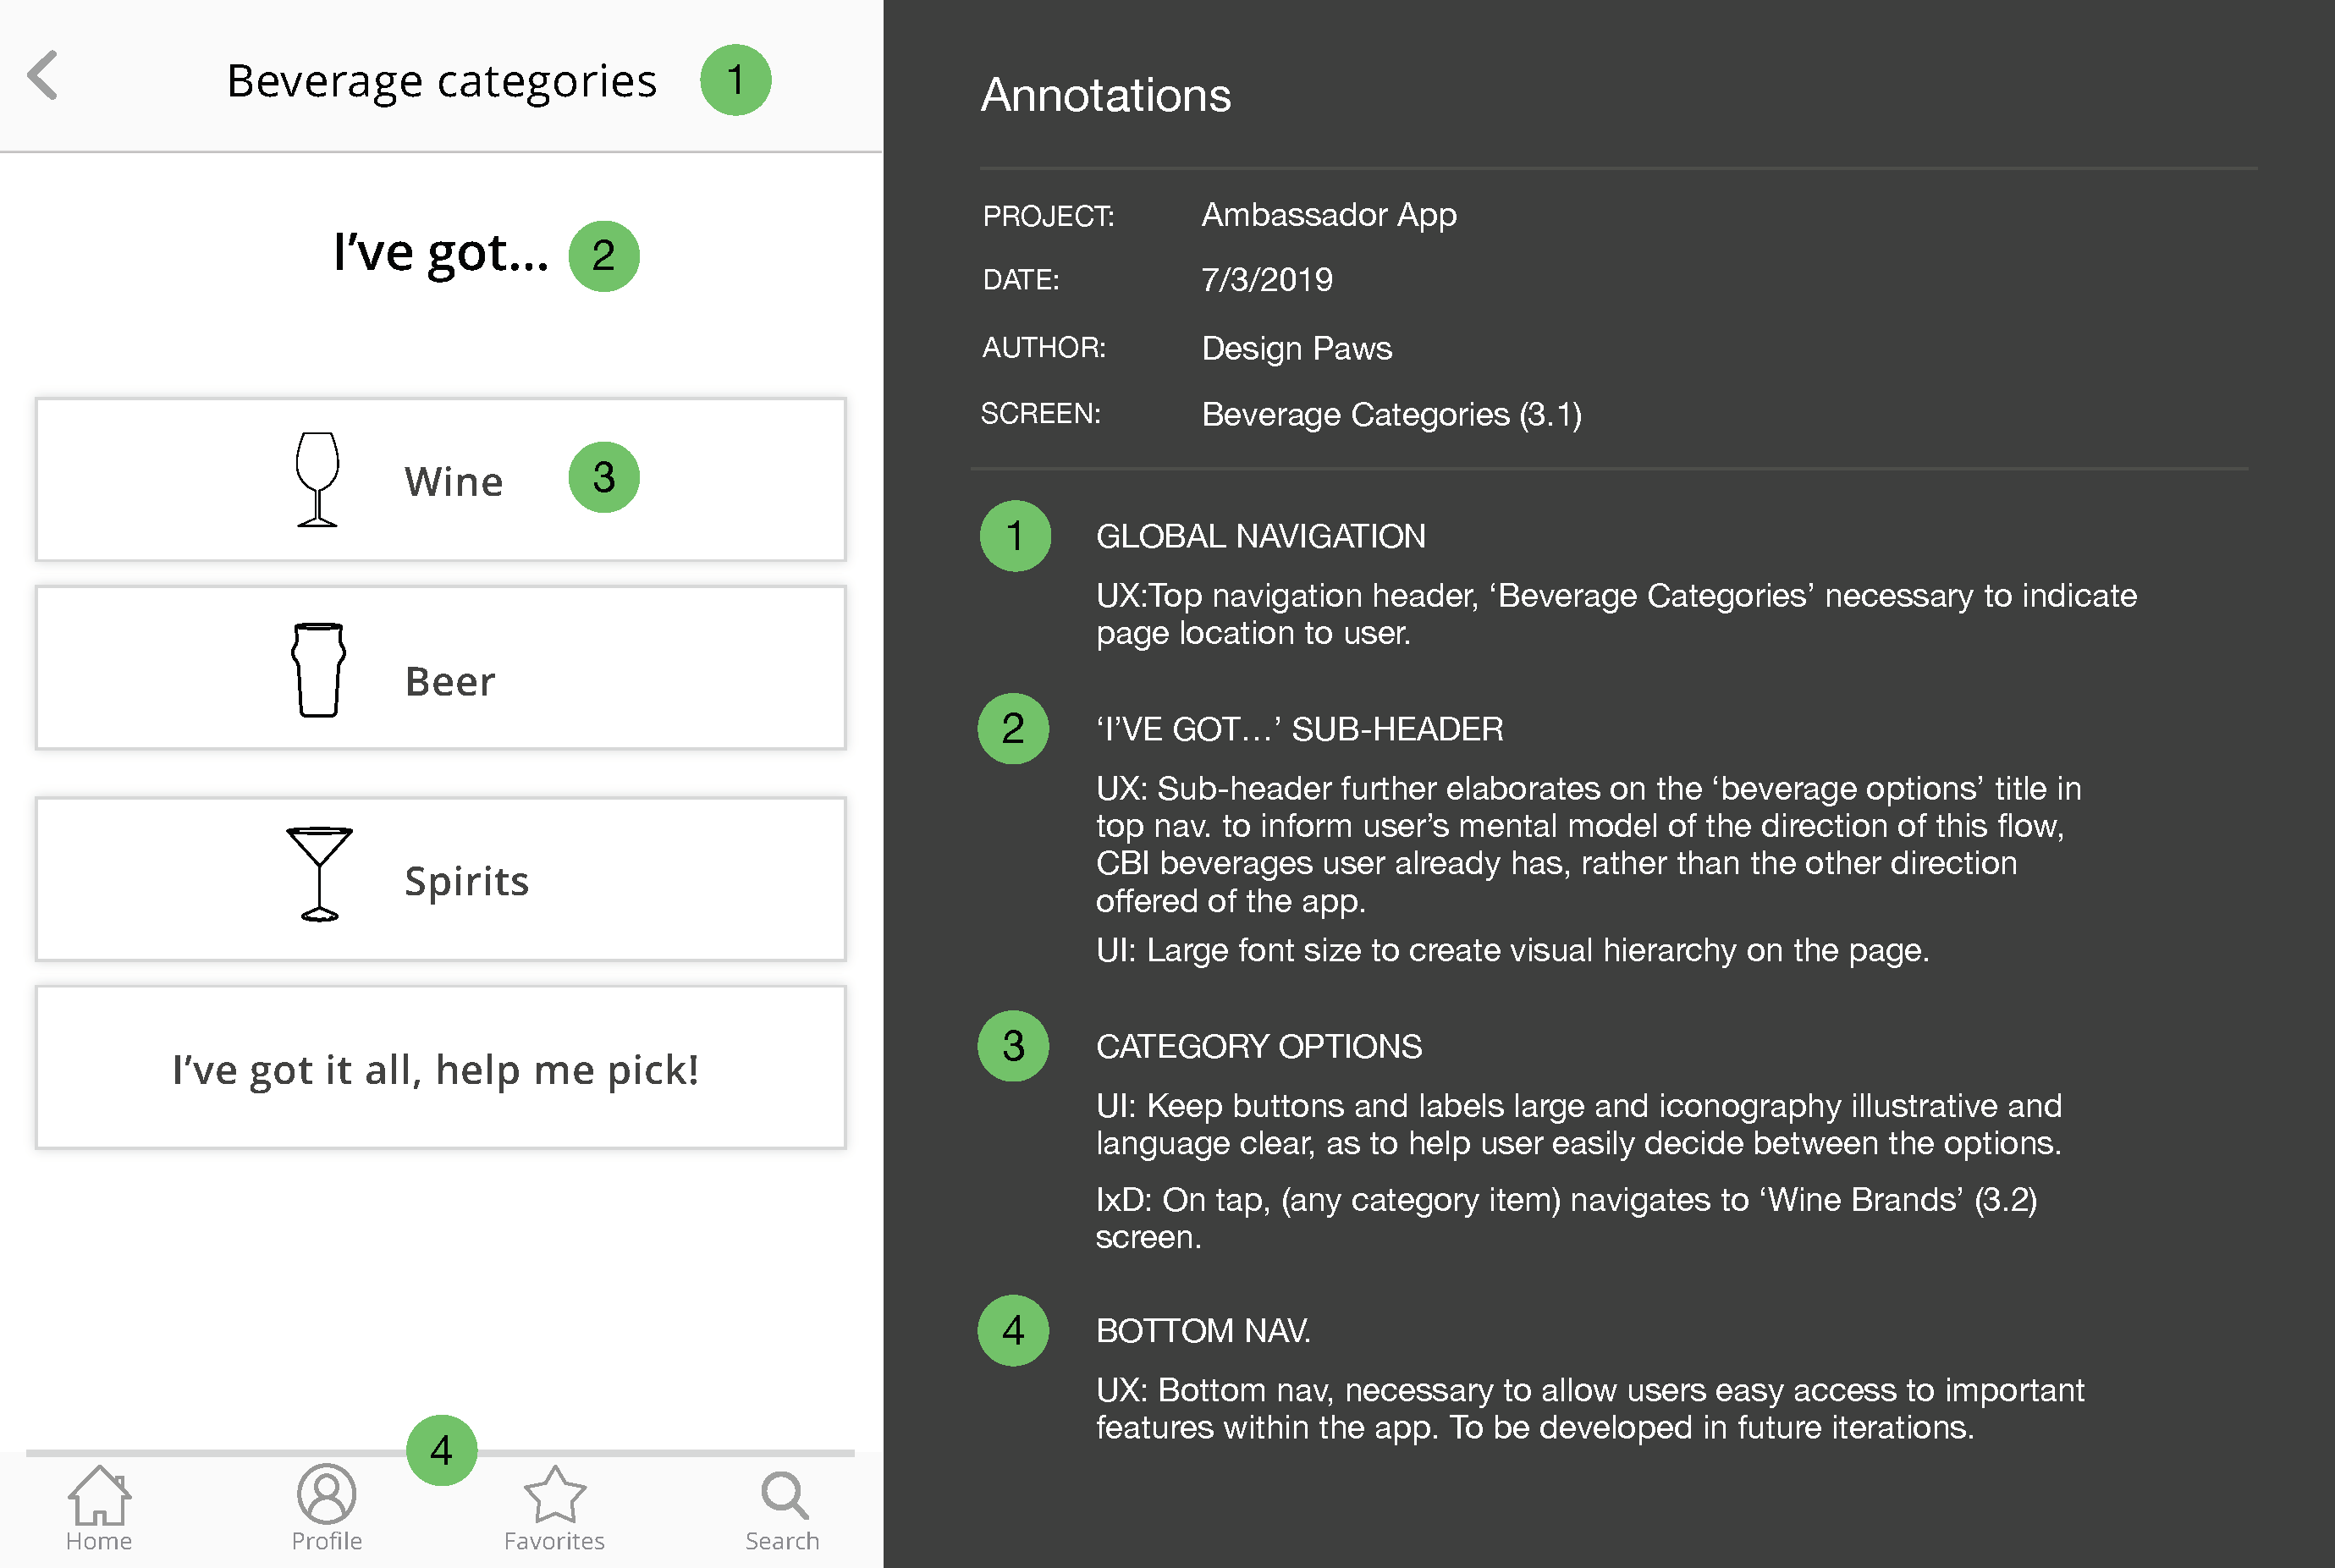
Task: Click the 'UX:Top navigation header' paragraph
Action: pos(1616,614)
